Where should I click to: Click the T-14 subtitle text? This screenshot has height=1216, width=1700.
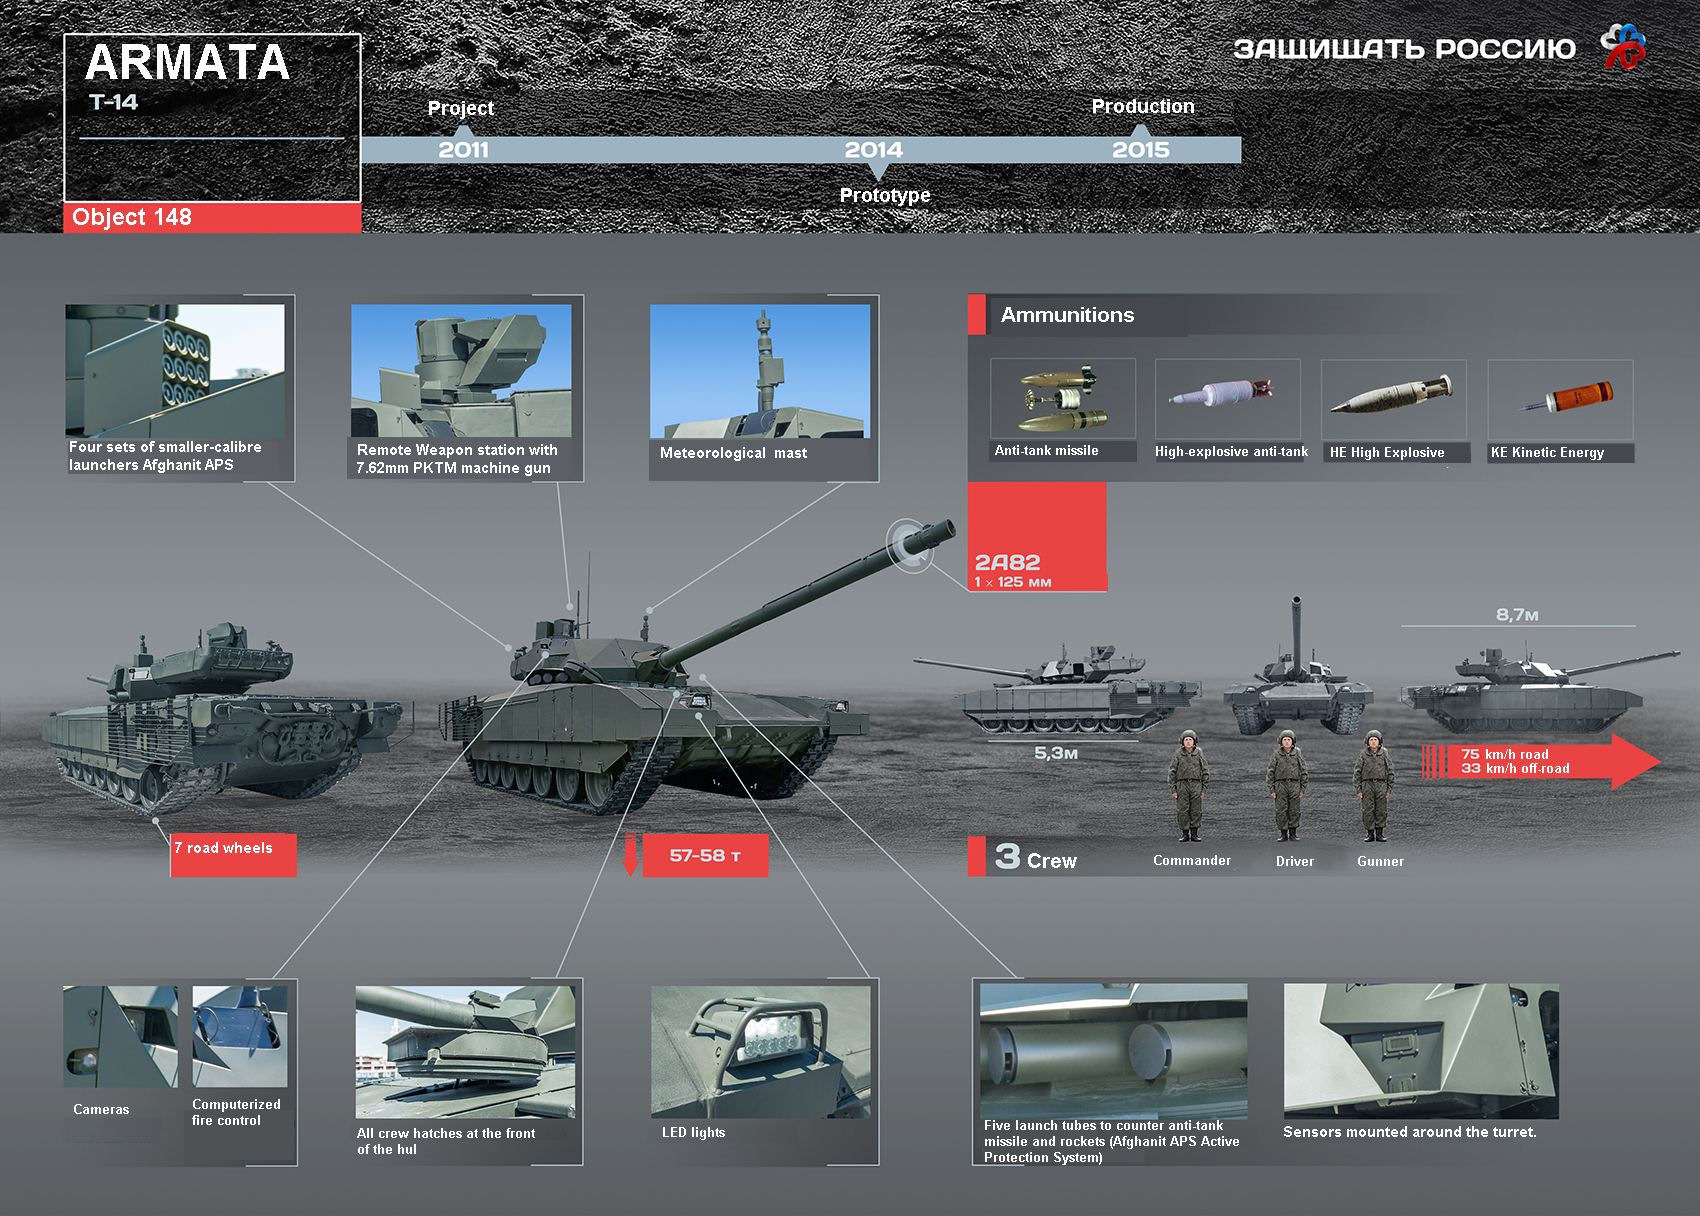pyautogui.click(x=113, y=102)
